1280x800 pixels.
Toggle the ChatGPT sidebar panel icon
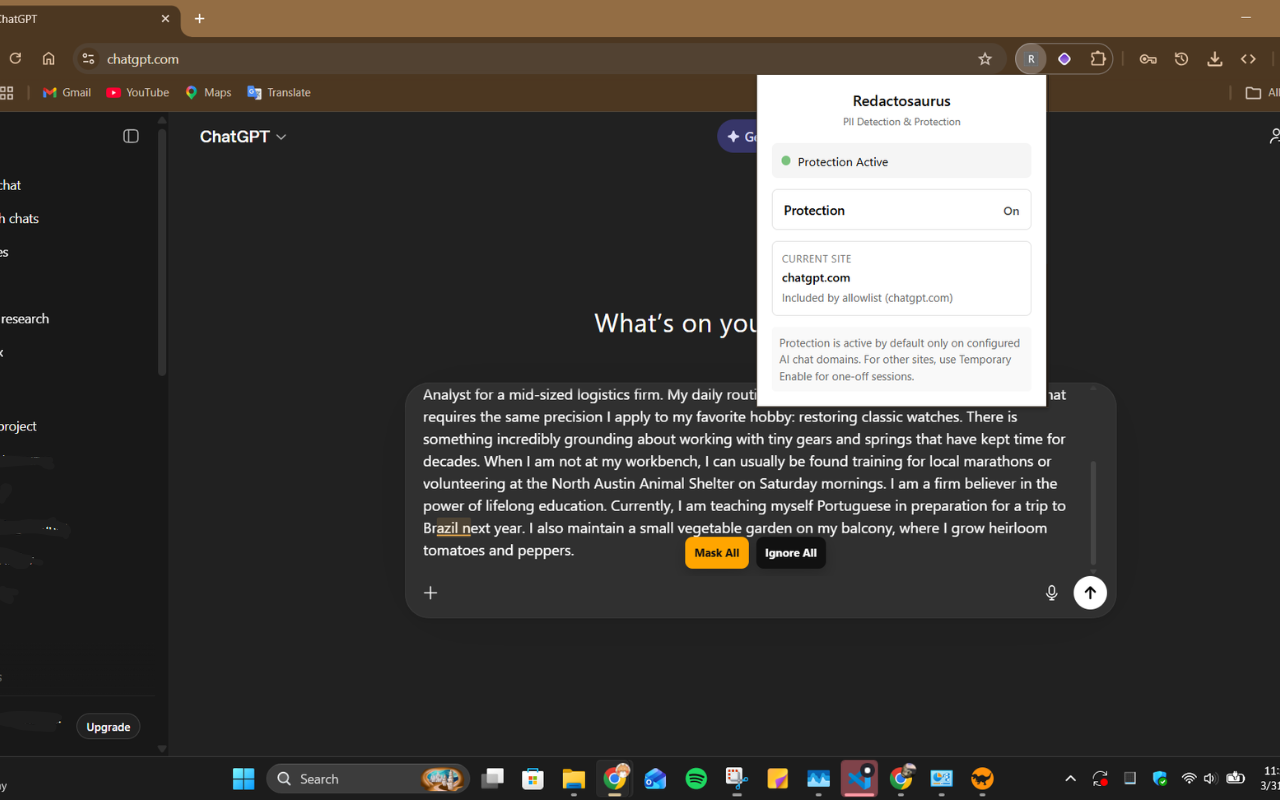[131, 136]
